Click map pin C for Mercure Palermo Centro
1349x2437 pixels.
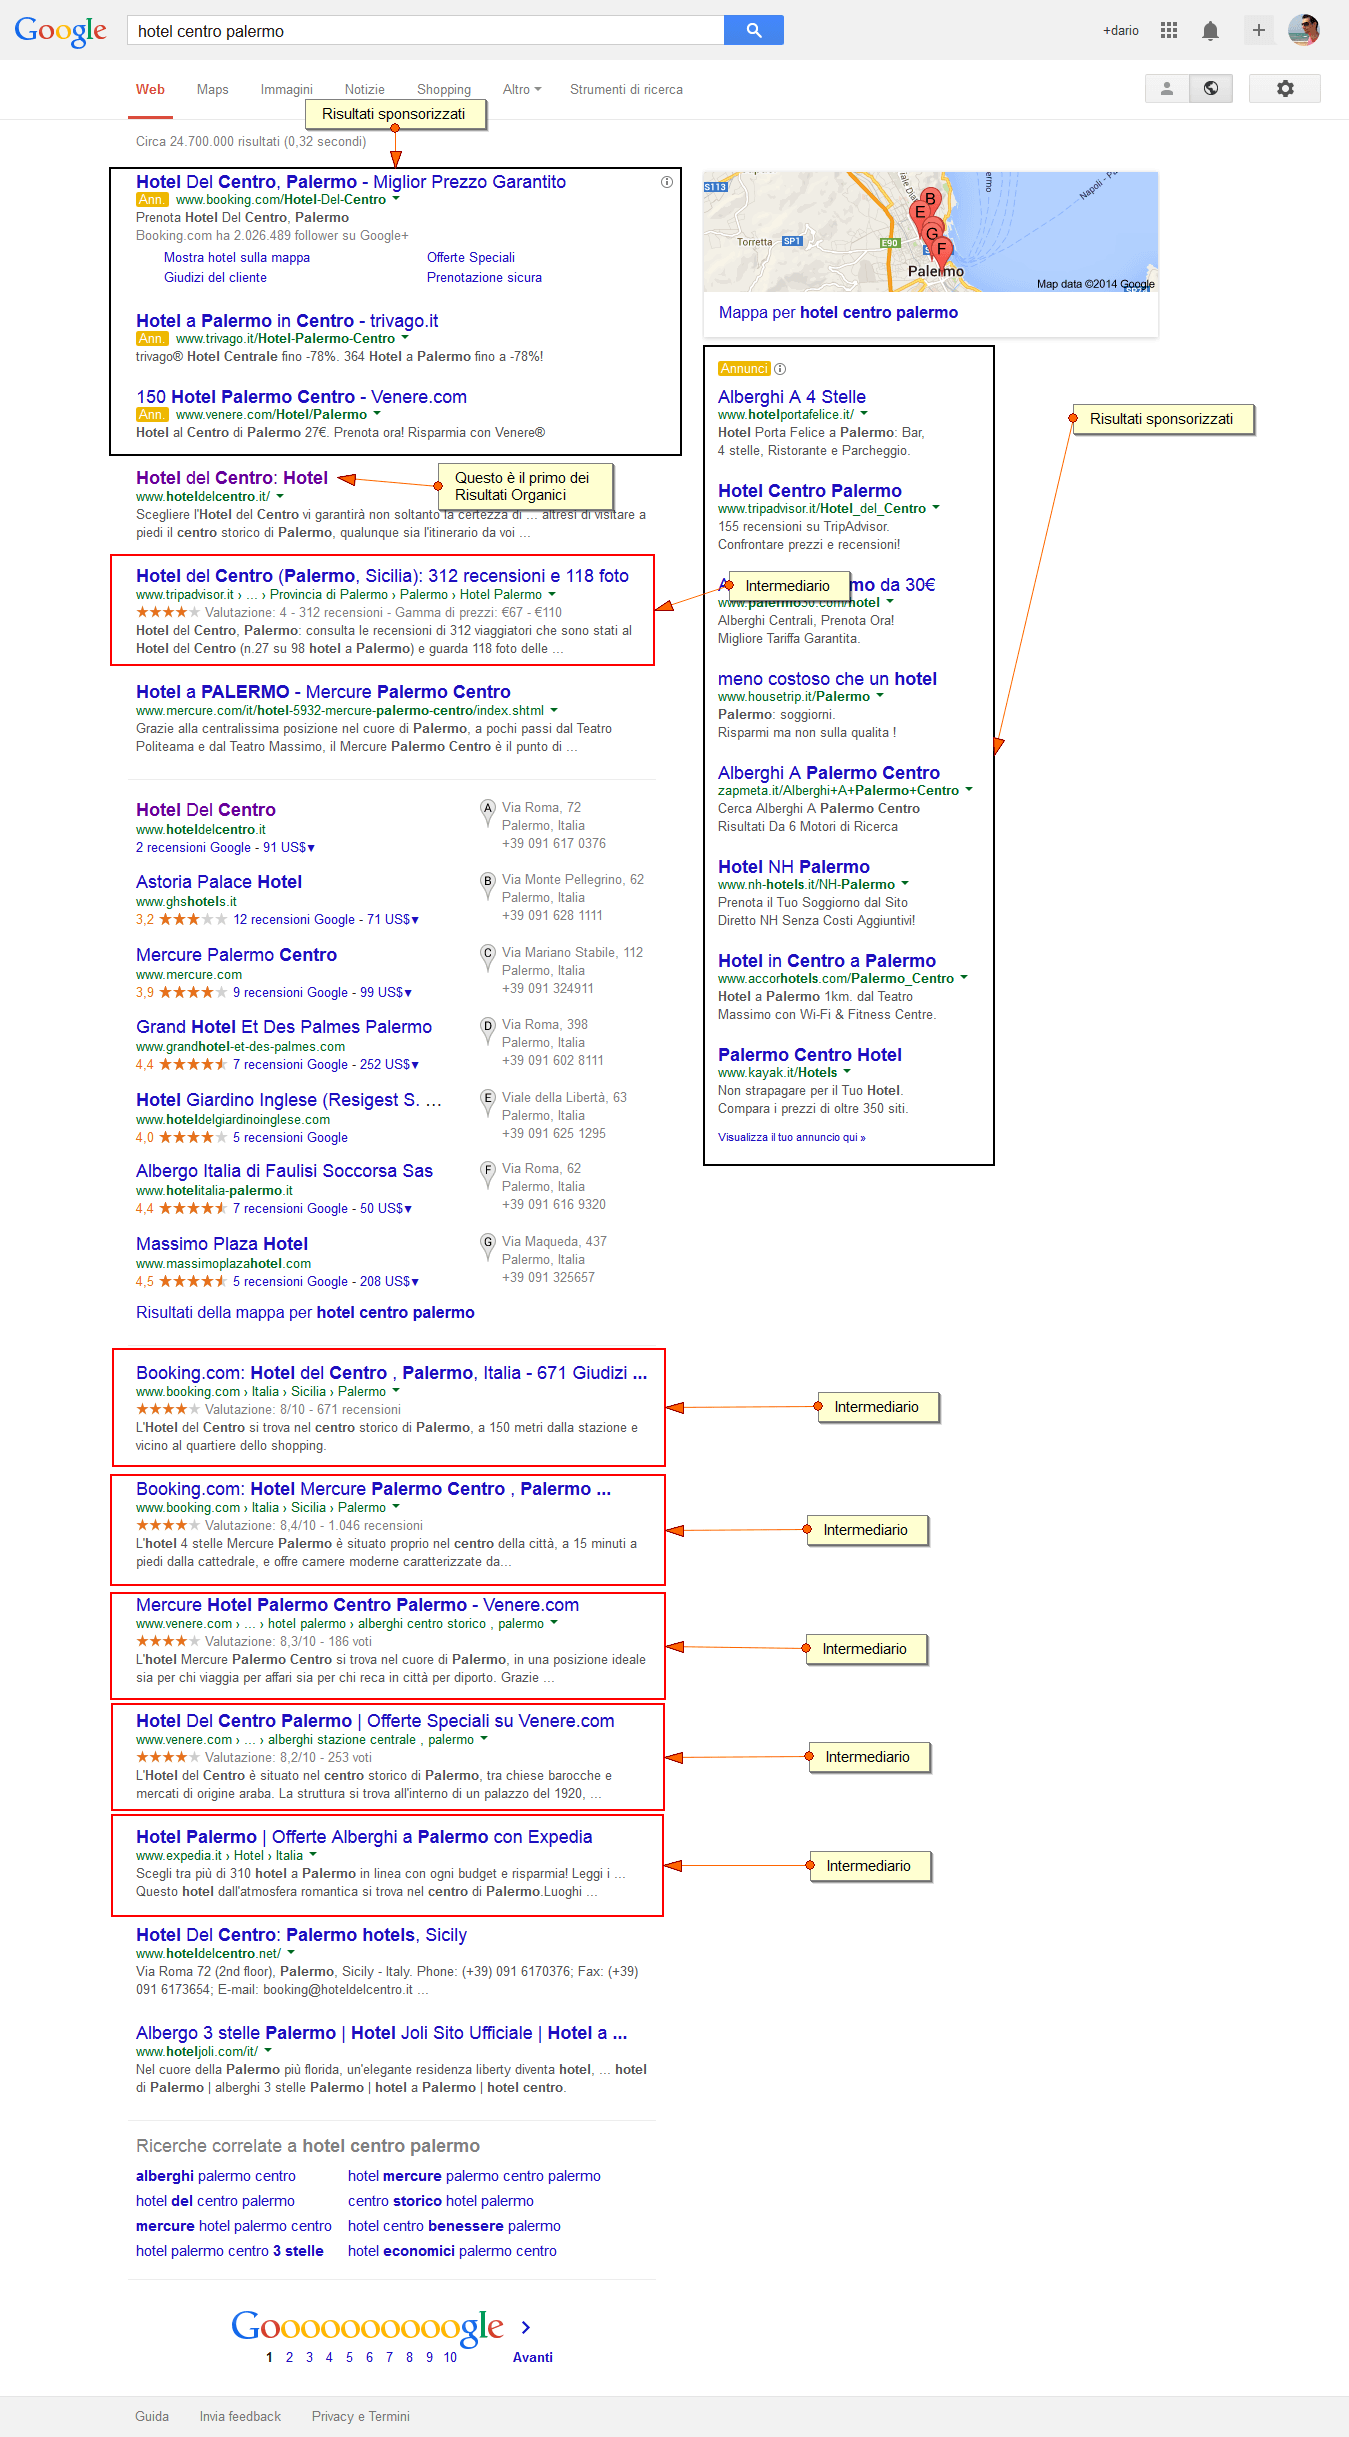(488, 958)
